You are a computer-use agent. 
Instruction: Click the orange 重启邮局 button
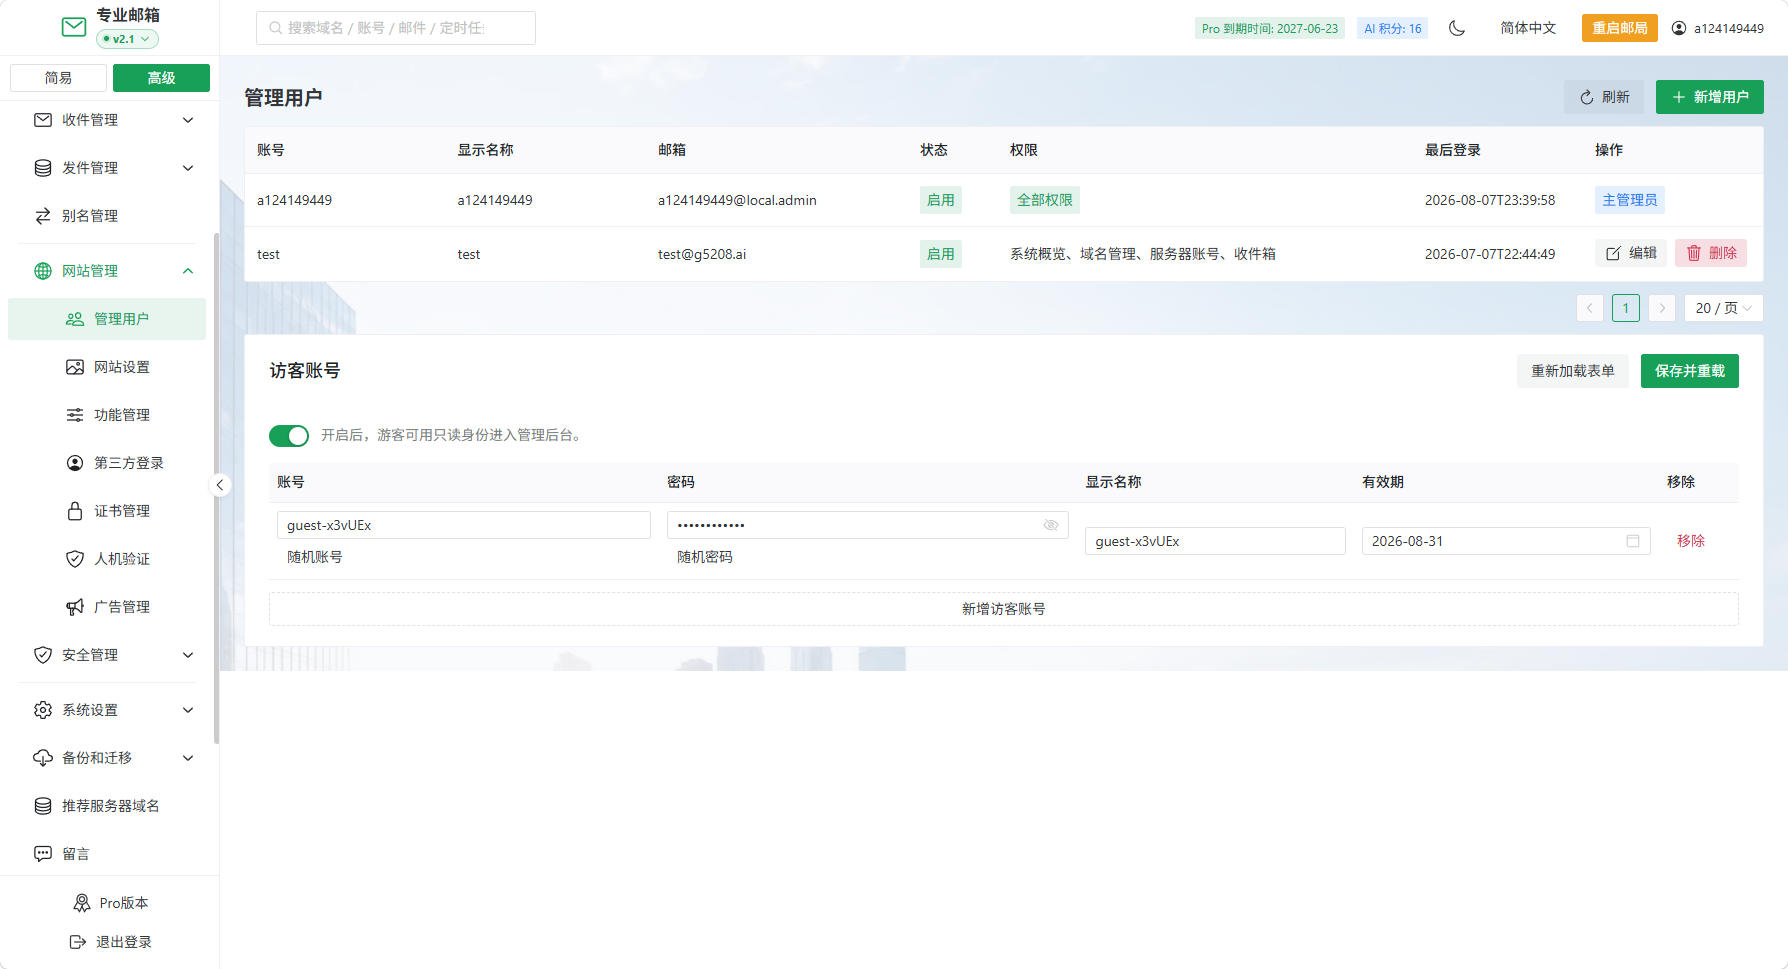tap(1619, 28)
